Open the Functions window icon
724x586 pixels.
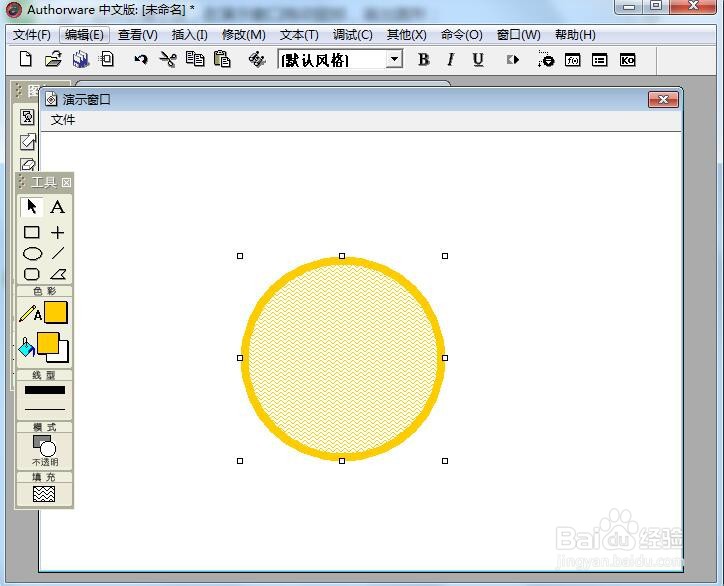pos(573,60)
